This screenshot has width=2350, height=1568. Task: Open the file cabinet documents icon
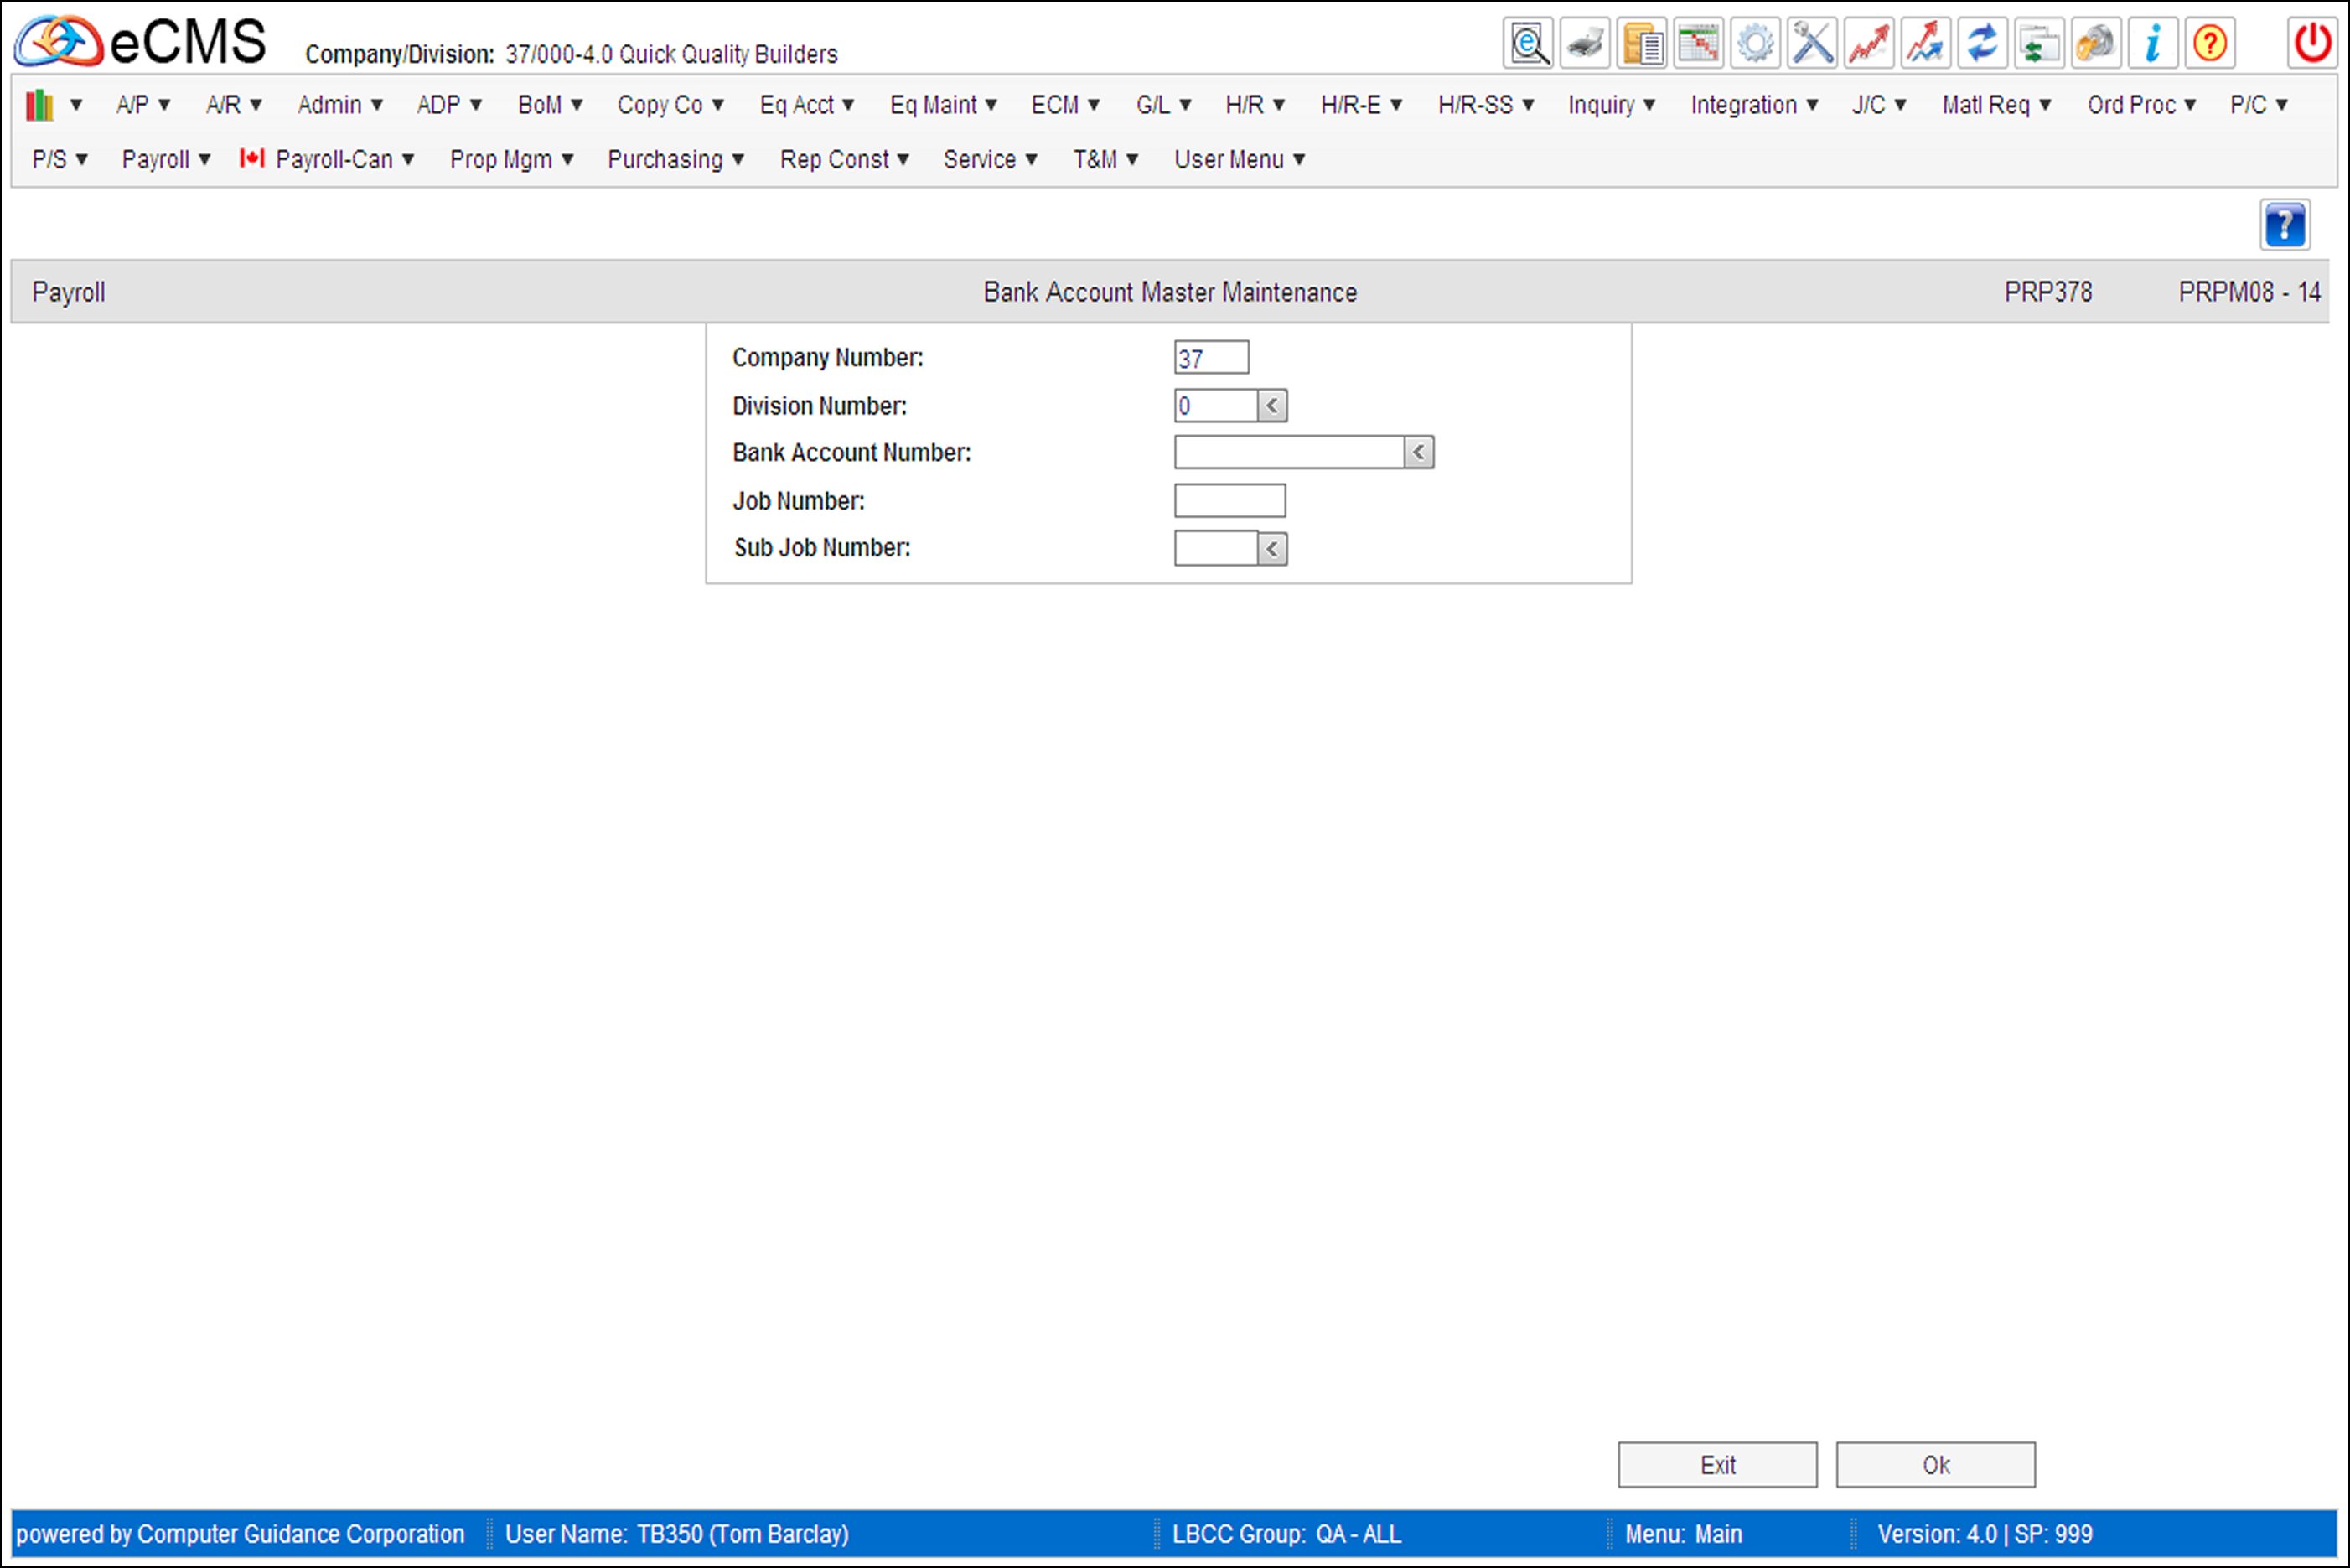click(x=1642, y=43)
